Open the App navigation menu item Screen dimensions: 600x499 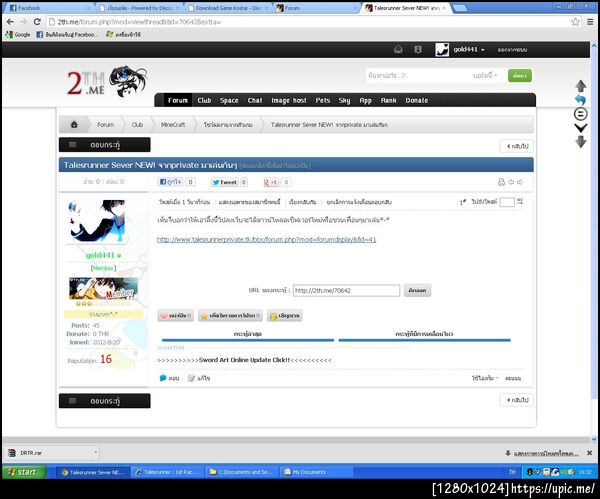pyautogui.click(x=365, y=100)
